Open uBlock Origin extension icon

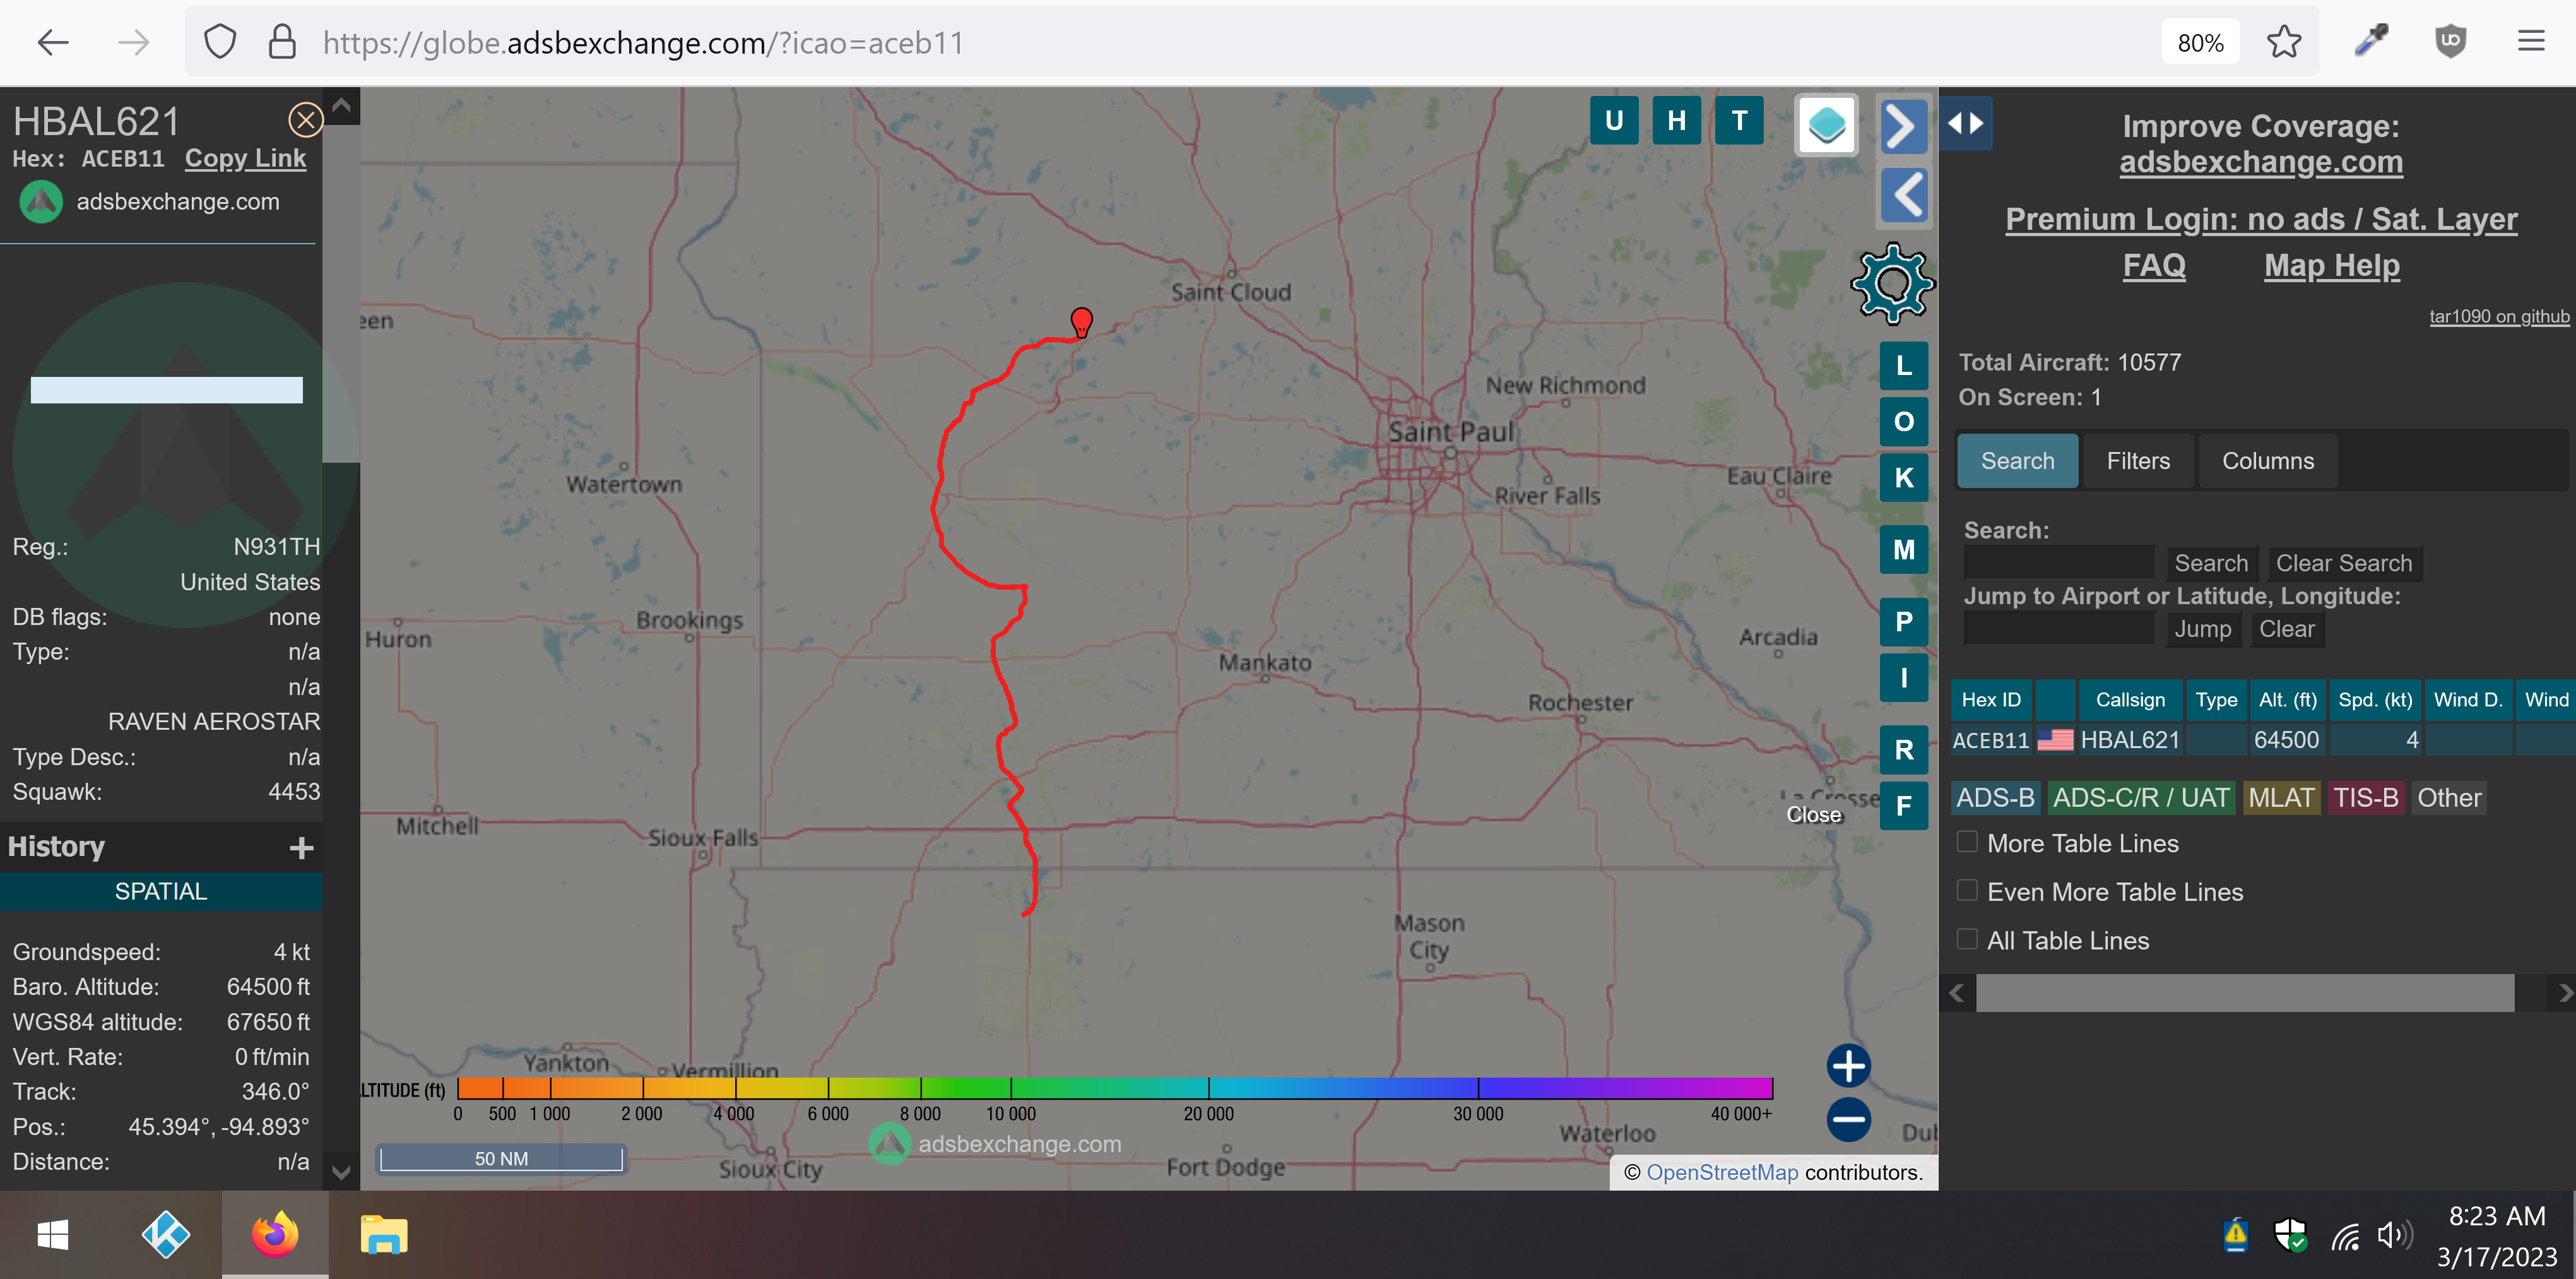pyautogui.click(x=2450, y=42)
